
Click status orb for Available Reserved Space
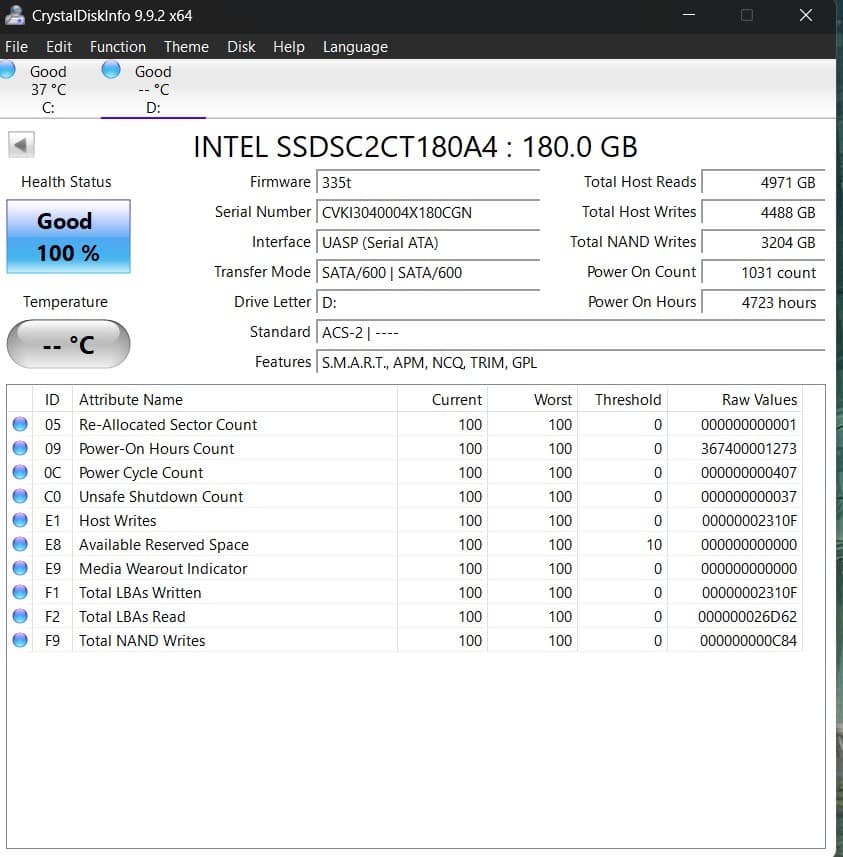[x=20, y=544]
